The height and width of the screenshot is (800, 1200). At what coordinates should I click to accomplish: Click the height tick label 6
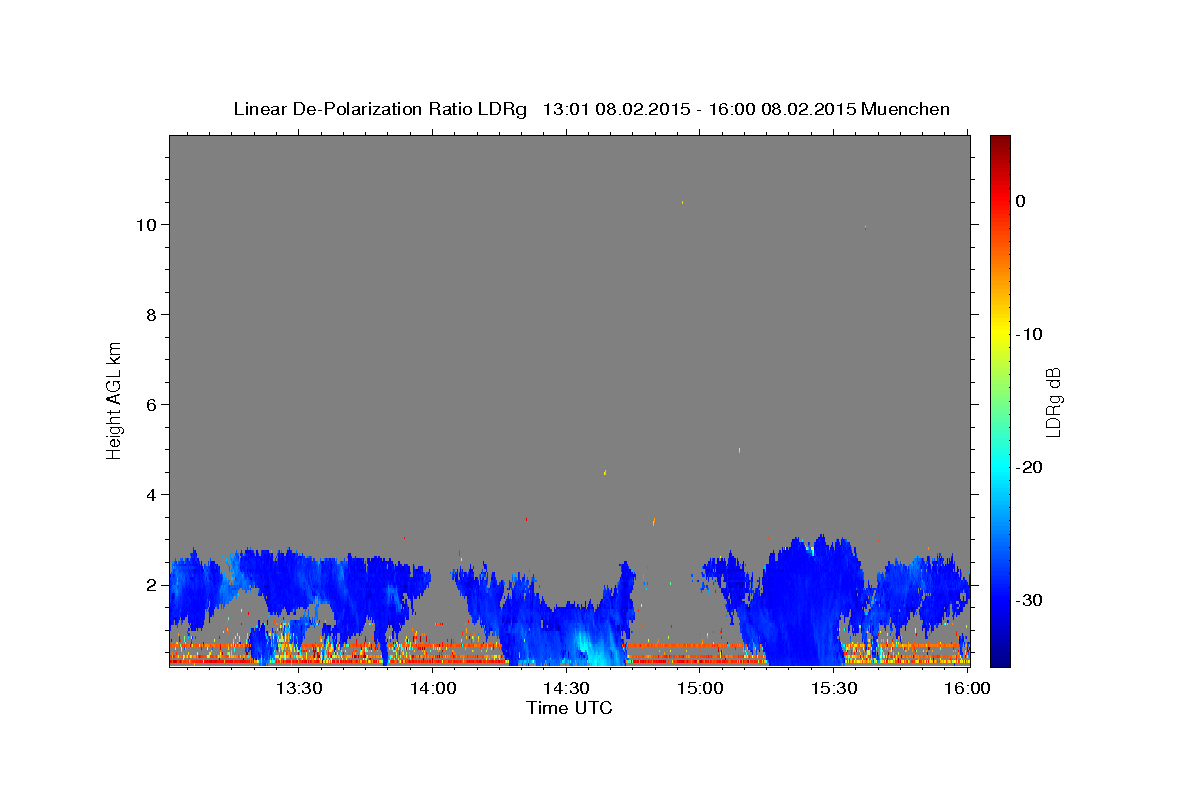pos(152,405)
